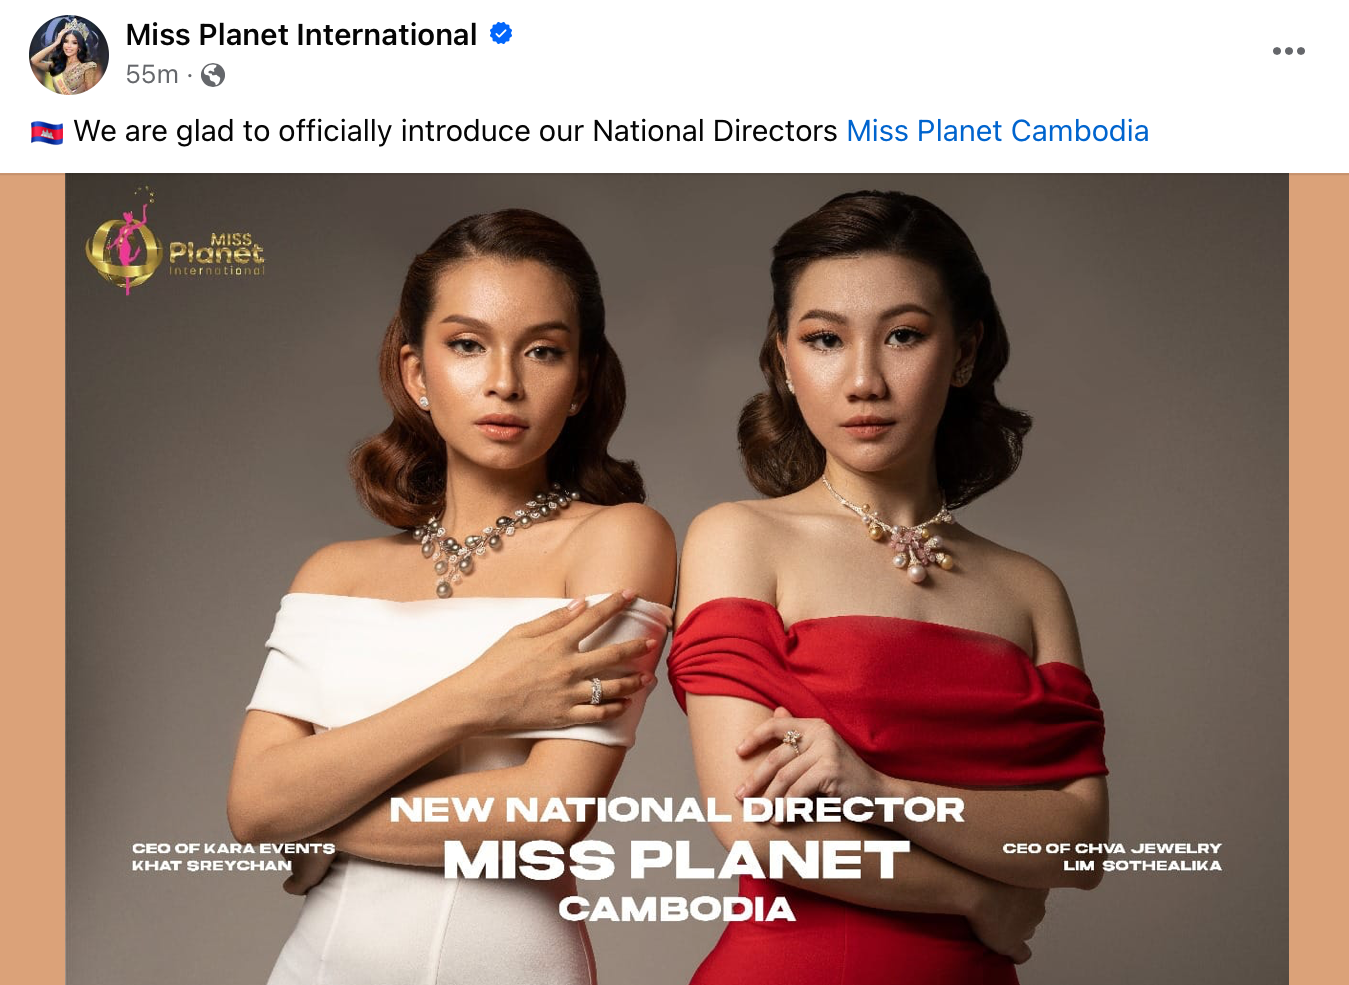Viewport: 1349px width, 985px height.
Task: Open the three-dot post options menu
Action: coord(1288,51)
